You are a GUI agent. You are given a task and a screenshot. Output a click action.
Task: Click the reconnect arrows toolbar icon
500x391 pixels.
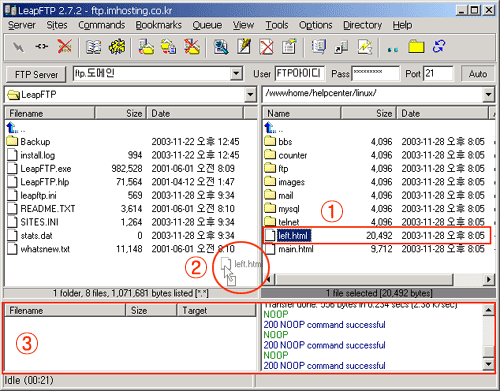coord(42,46)
